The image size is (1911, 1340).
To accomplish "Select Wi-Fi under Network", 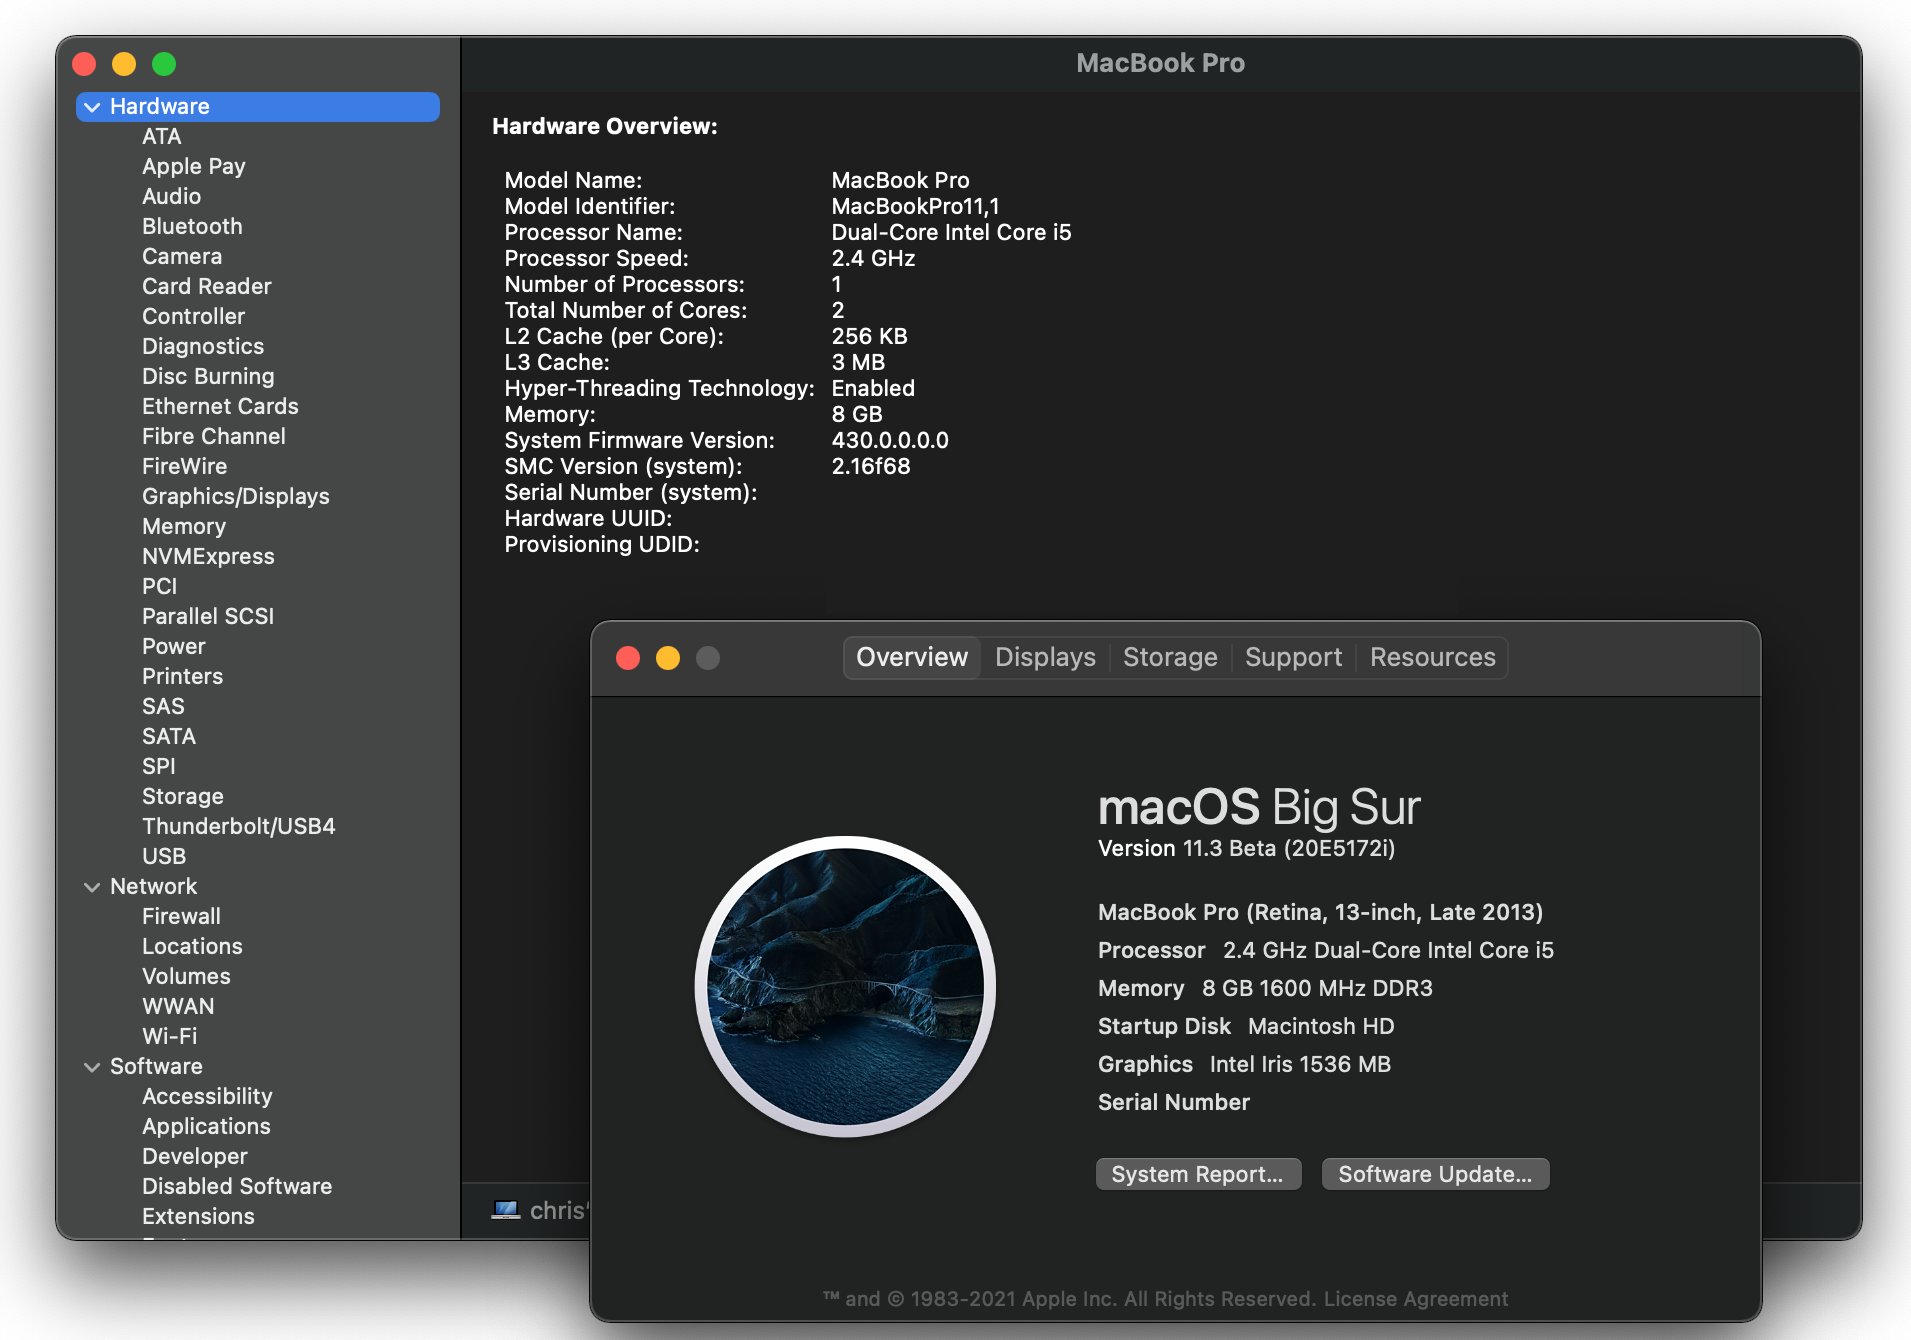I will point(170,1037).
